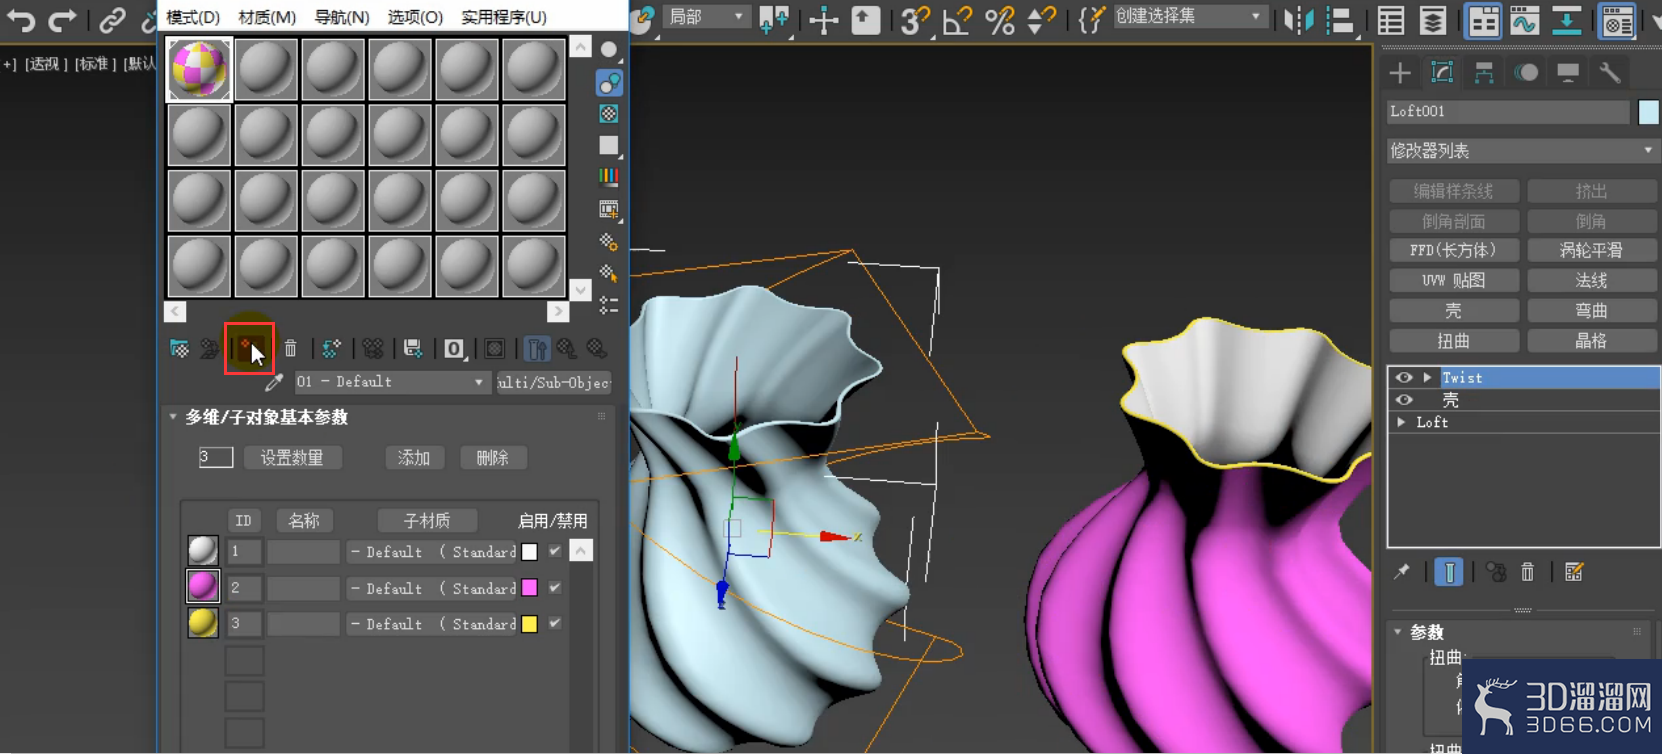Expand Loft object sub-levels arrow
This screenshot has height=754, width=1662.
(1402, 422)
